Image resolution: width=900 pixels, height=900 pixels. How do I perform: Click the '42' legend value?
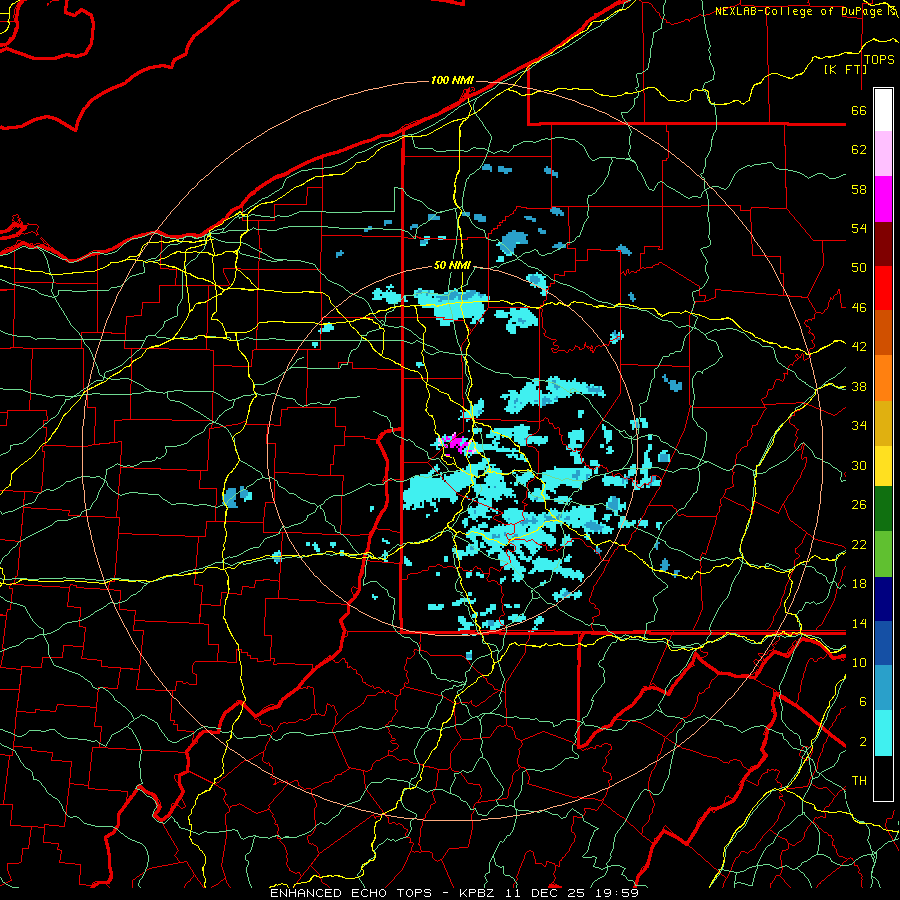tap(859, 347)
